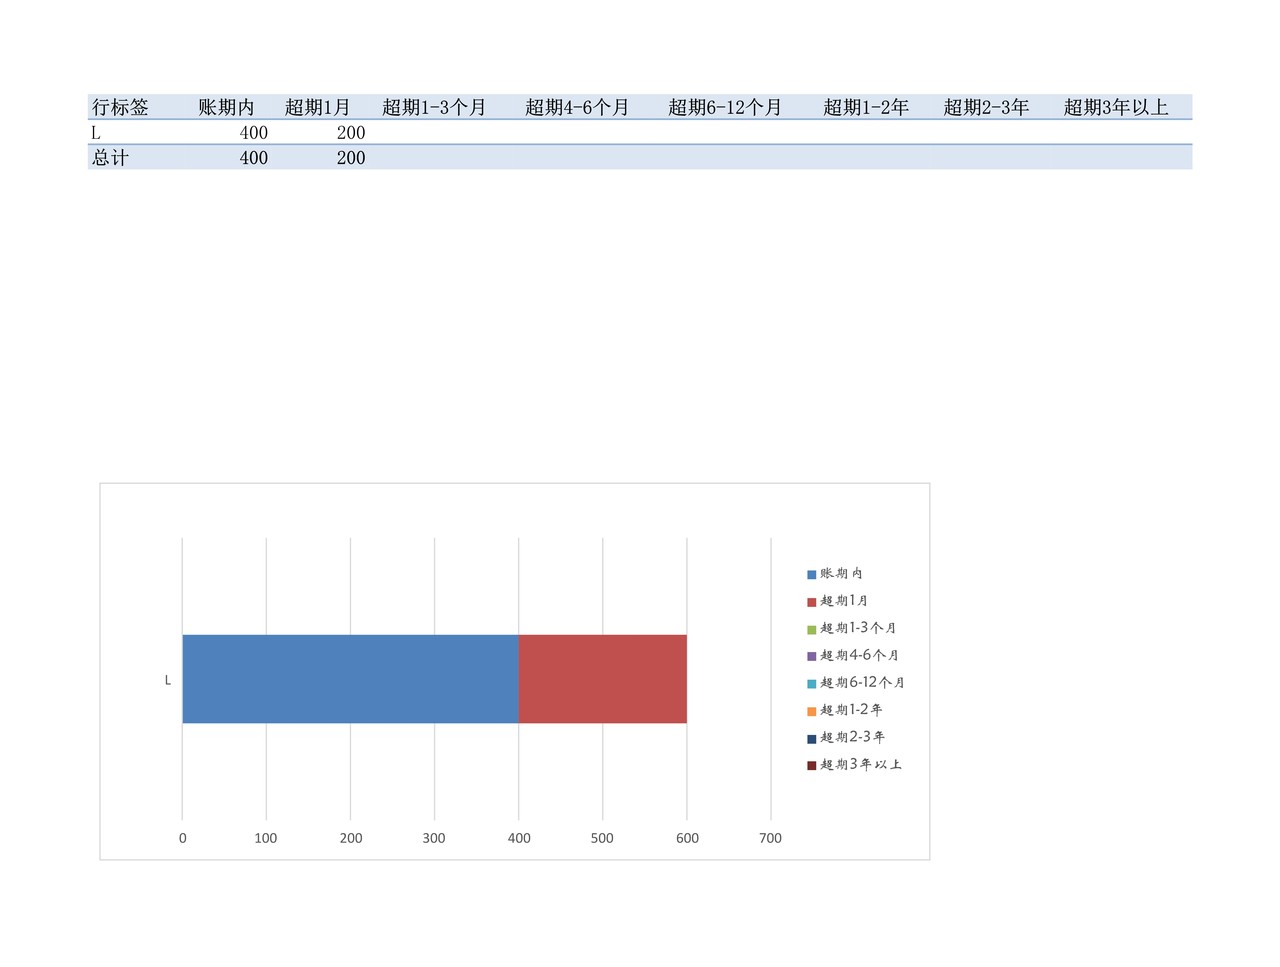Select the 超期4-6个月 column header
Image resolution: width=1280 pixels, height=967 pixels.
[577, 107]
